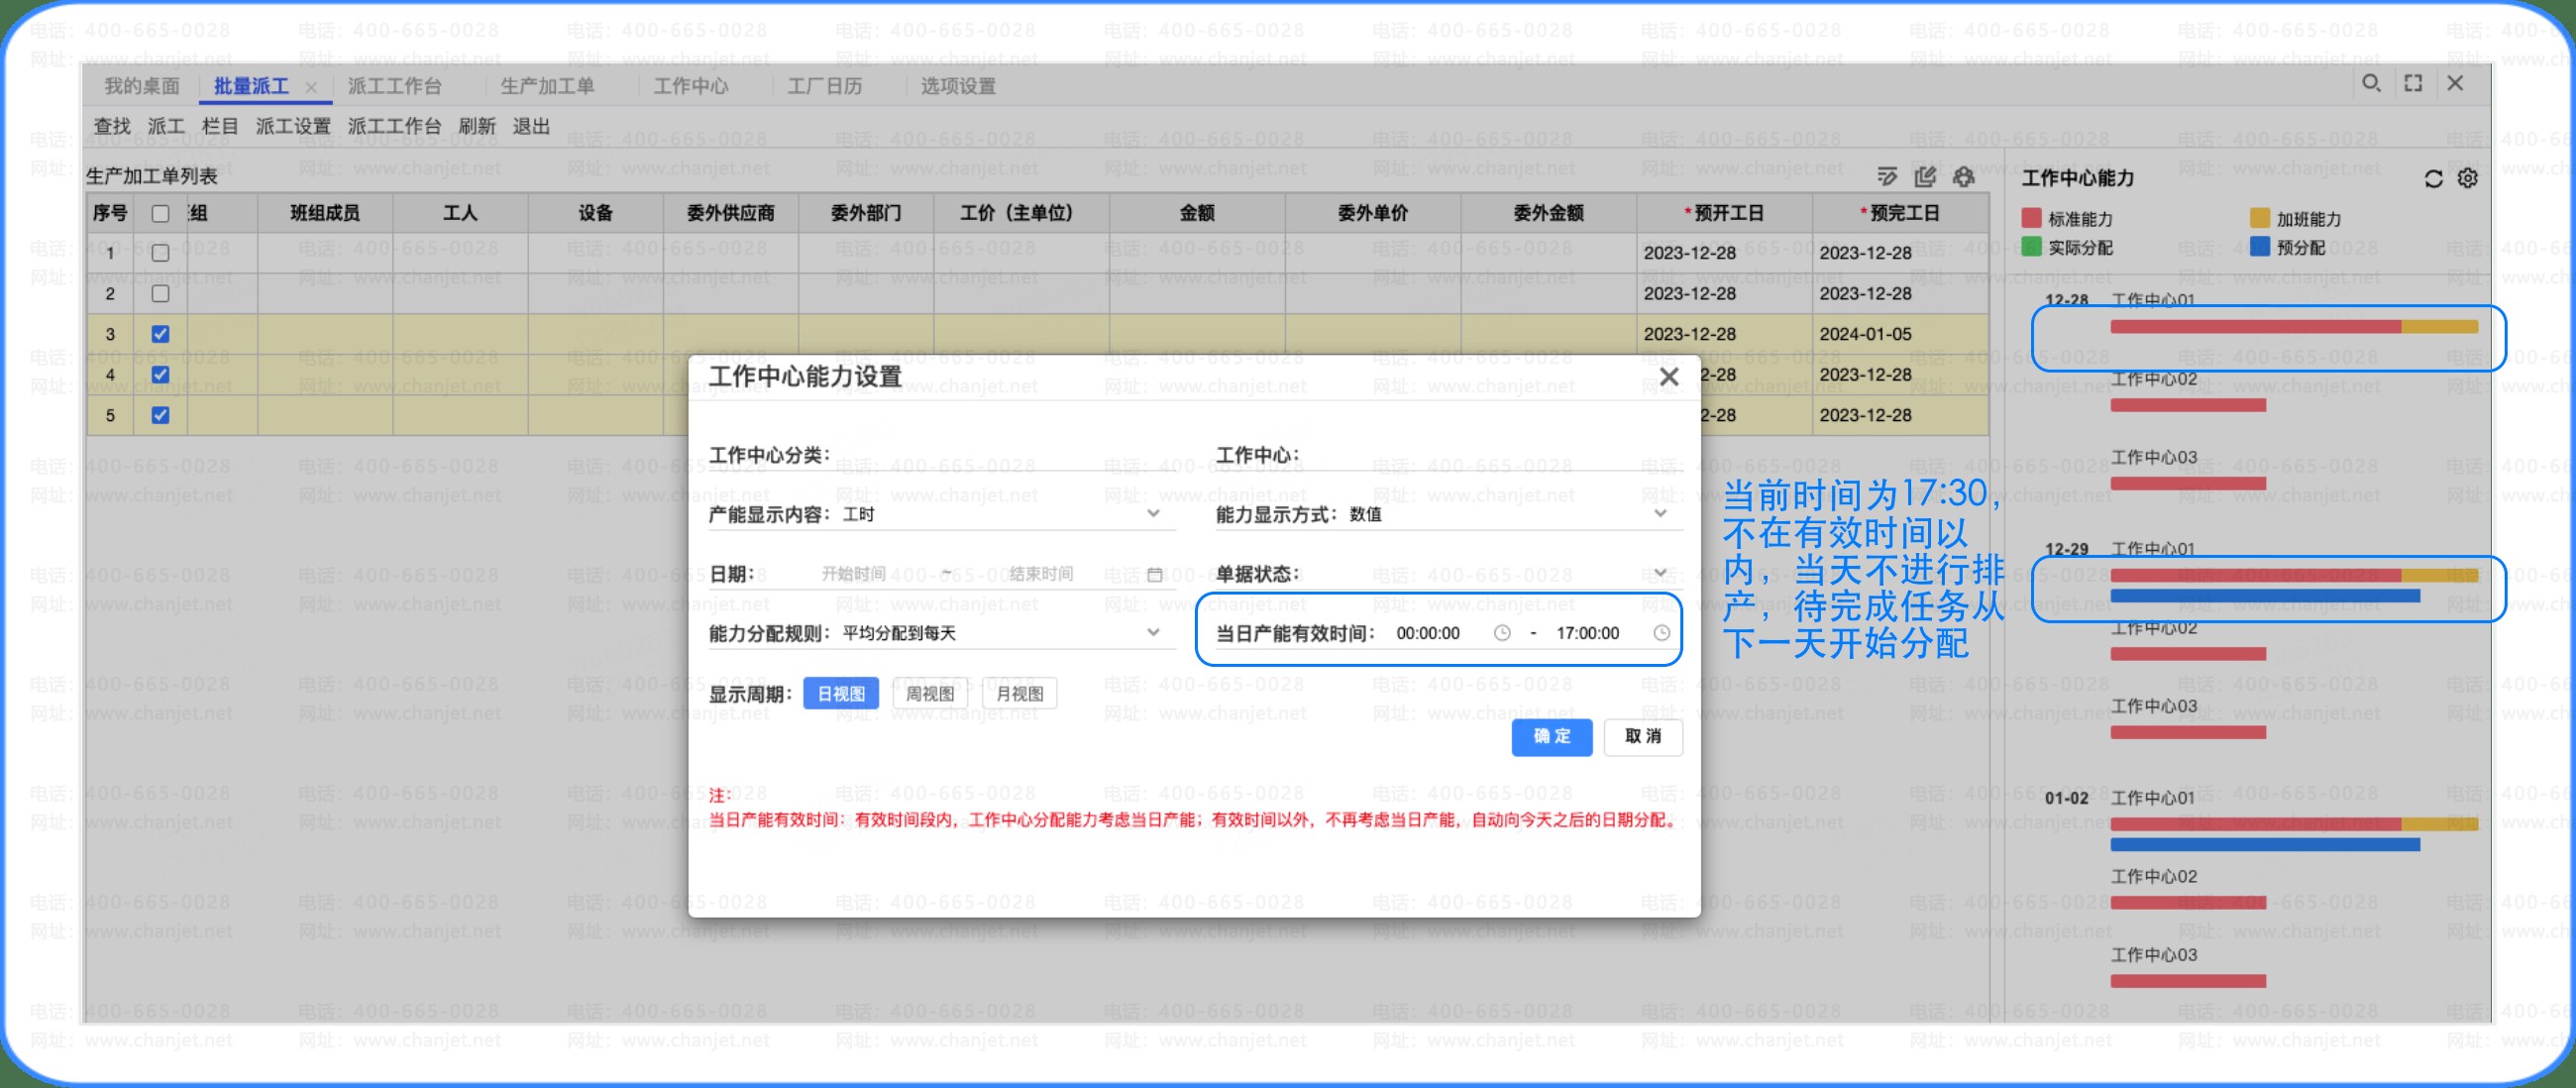2576x1088 pixels.
Task: Toggle the select-all checkbox in the table header
Action: click(160, 213)
